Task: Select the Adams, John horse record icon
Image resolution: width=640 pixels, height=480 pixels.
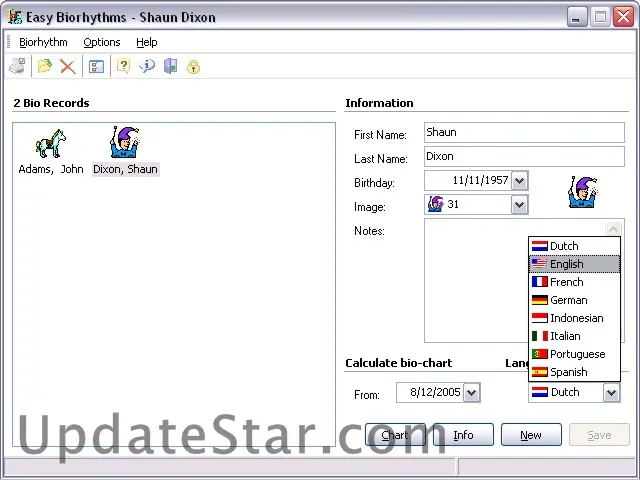Action: 51,144
